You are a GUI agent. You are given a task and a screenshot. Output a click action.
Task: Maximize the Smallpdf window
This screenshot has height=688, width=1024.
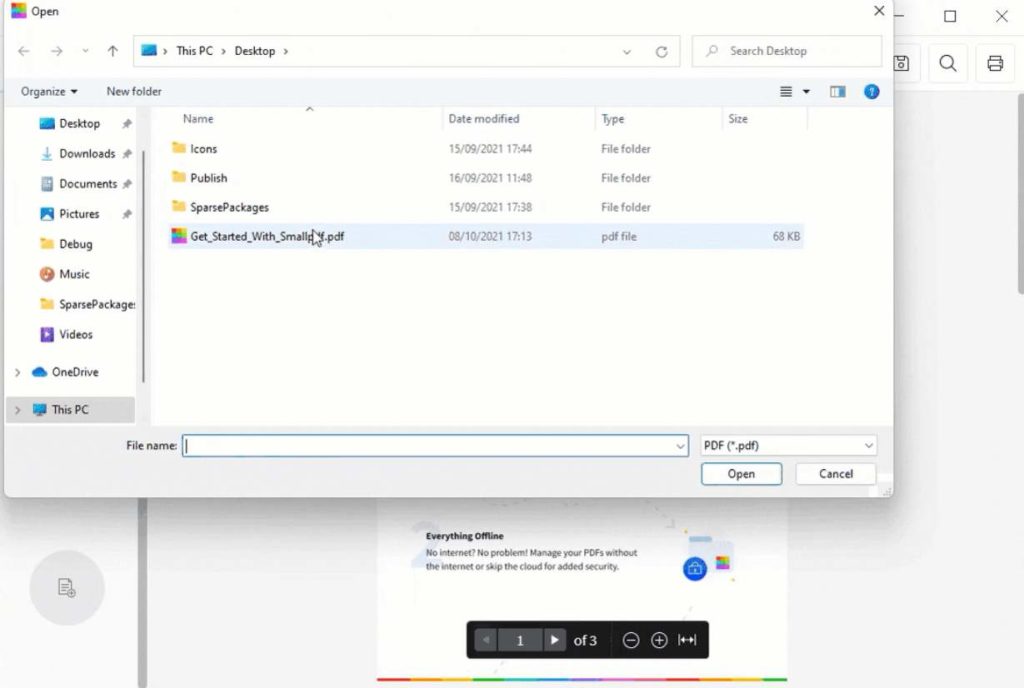coord(950,16)
